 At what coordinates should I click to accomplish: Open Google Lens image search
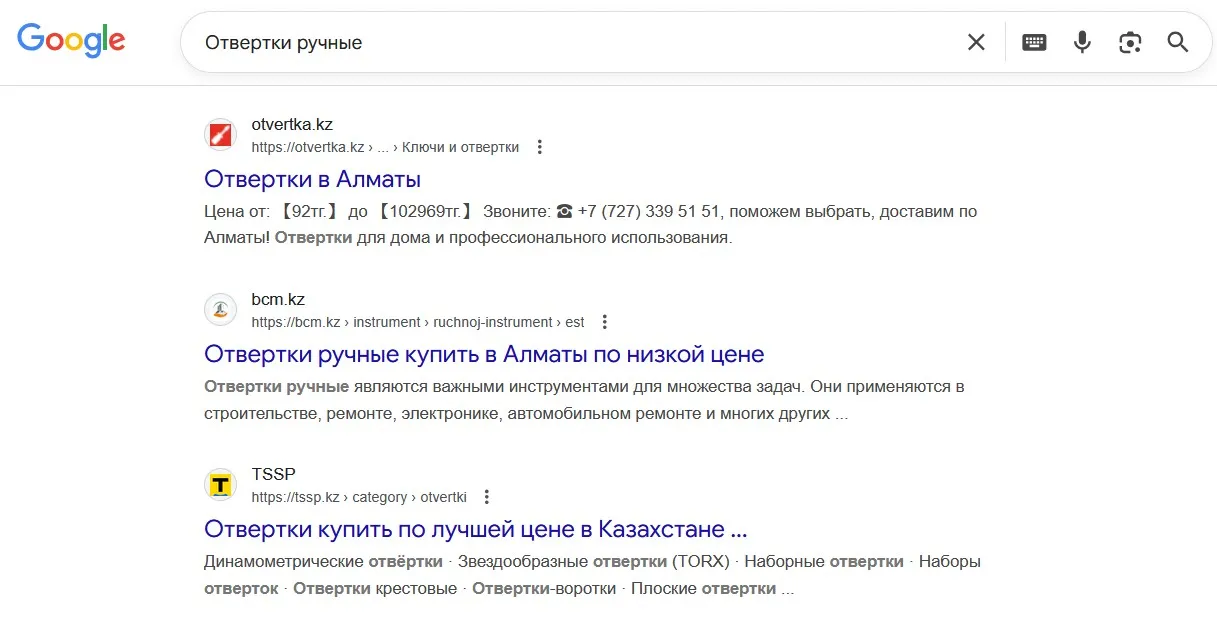[x=1130, y=42]
